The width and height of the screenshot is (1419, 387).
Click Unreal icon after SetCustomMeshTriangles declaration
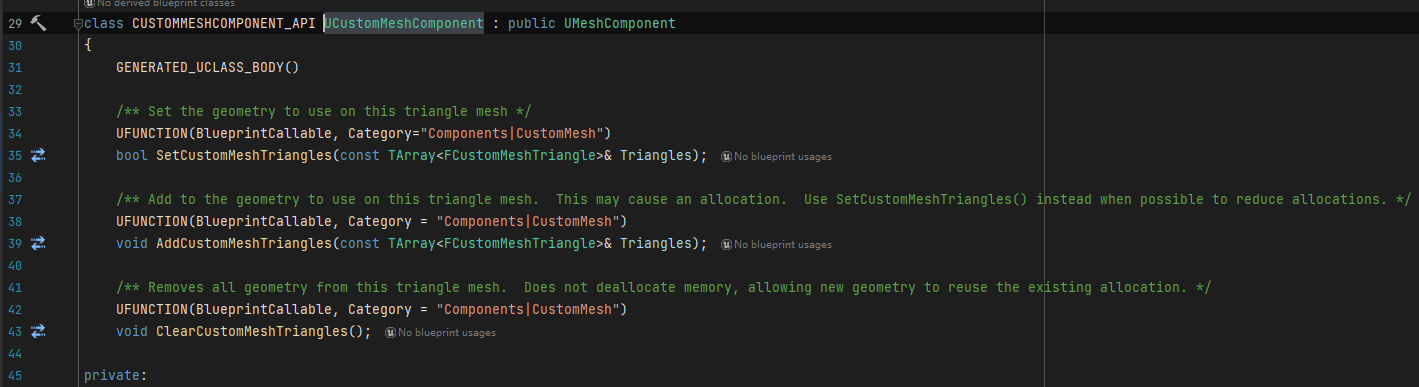[727, 156]
